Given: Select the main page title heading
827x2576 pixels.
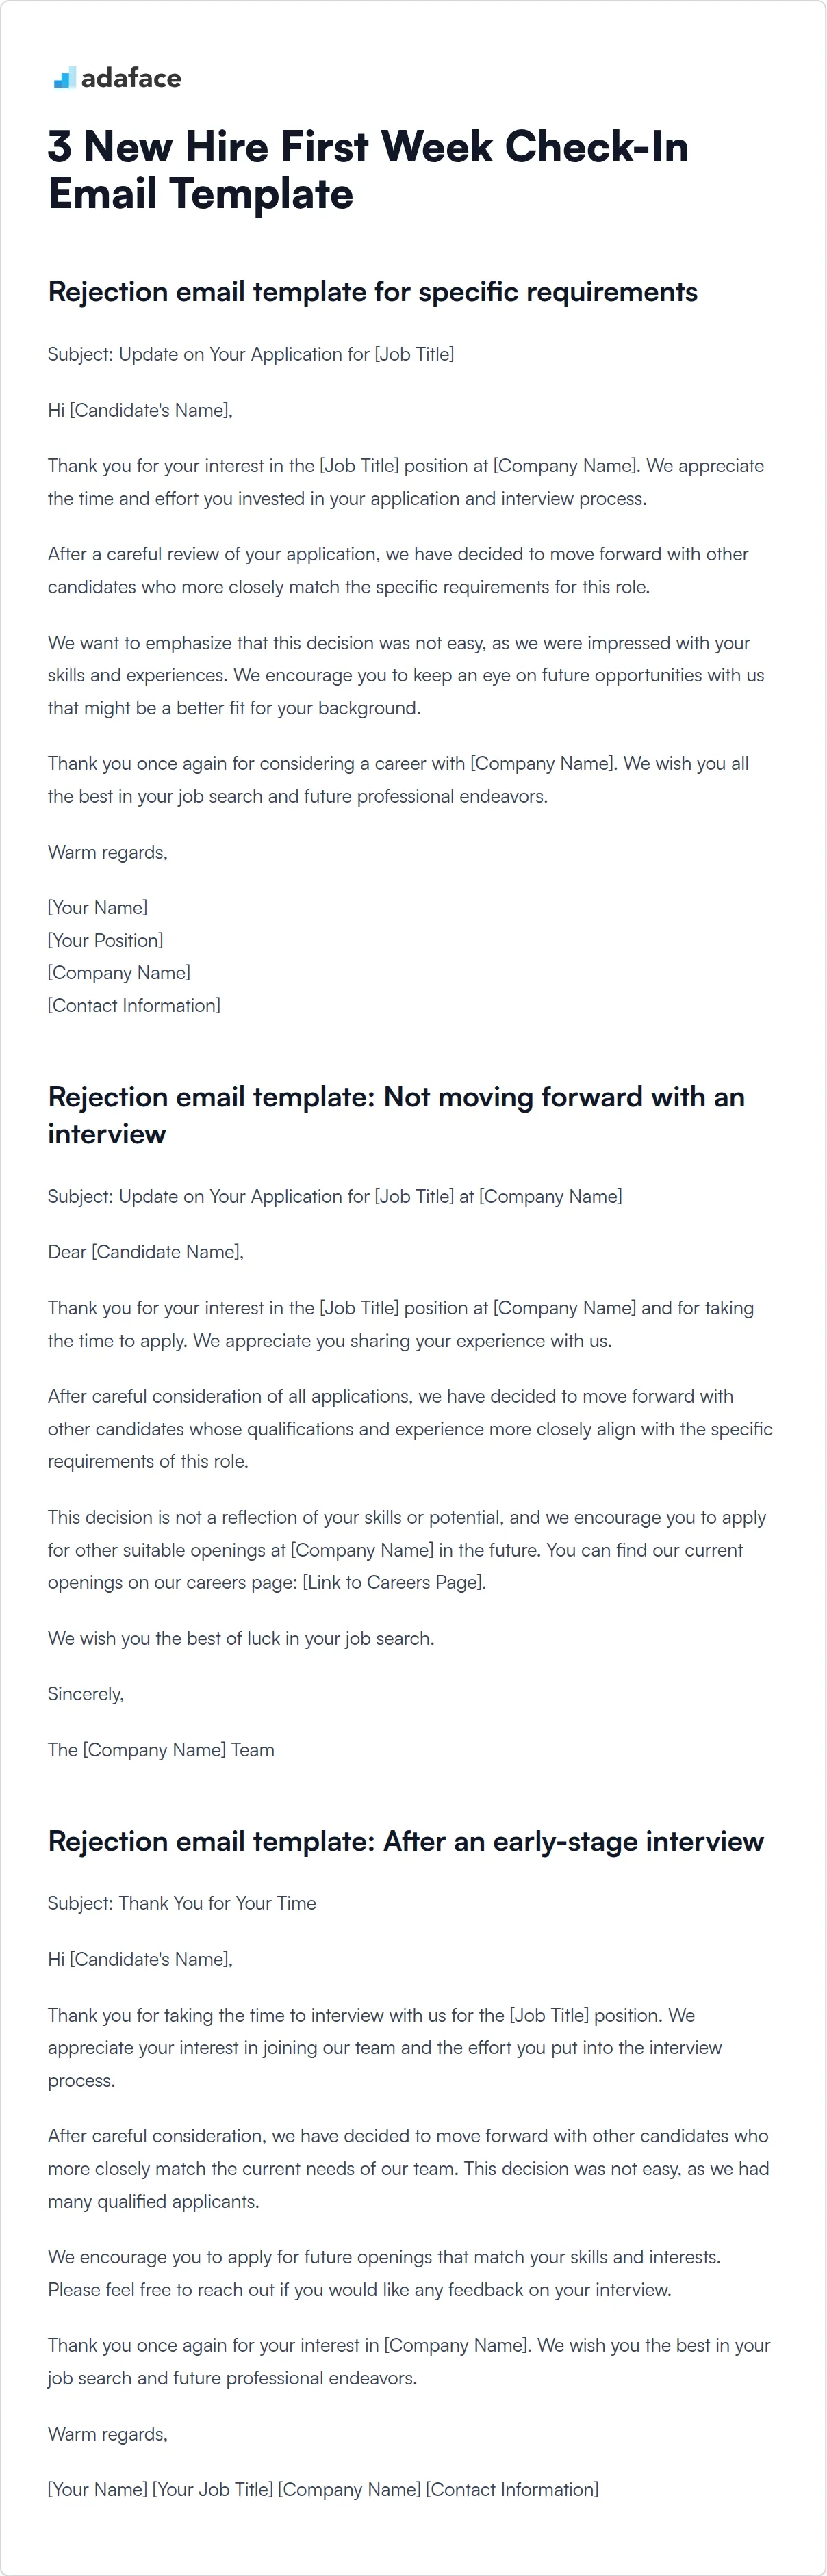Looking at the screenshot, I should [368, 170].
